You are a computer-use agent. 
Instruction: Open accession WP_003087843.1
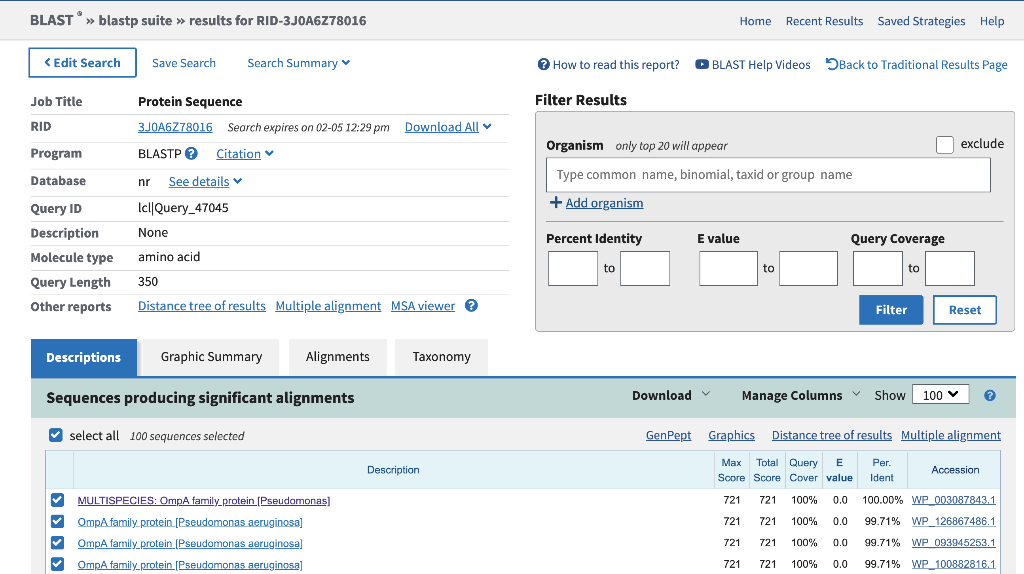tap(953, 500)
